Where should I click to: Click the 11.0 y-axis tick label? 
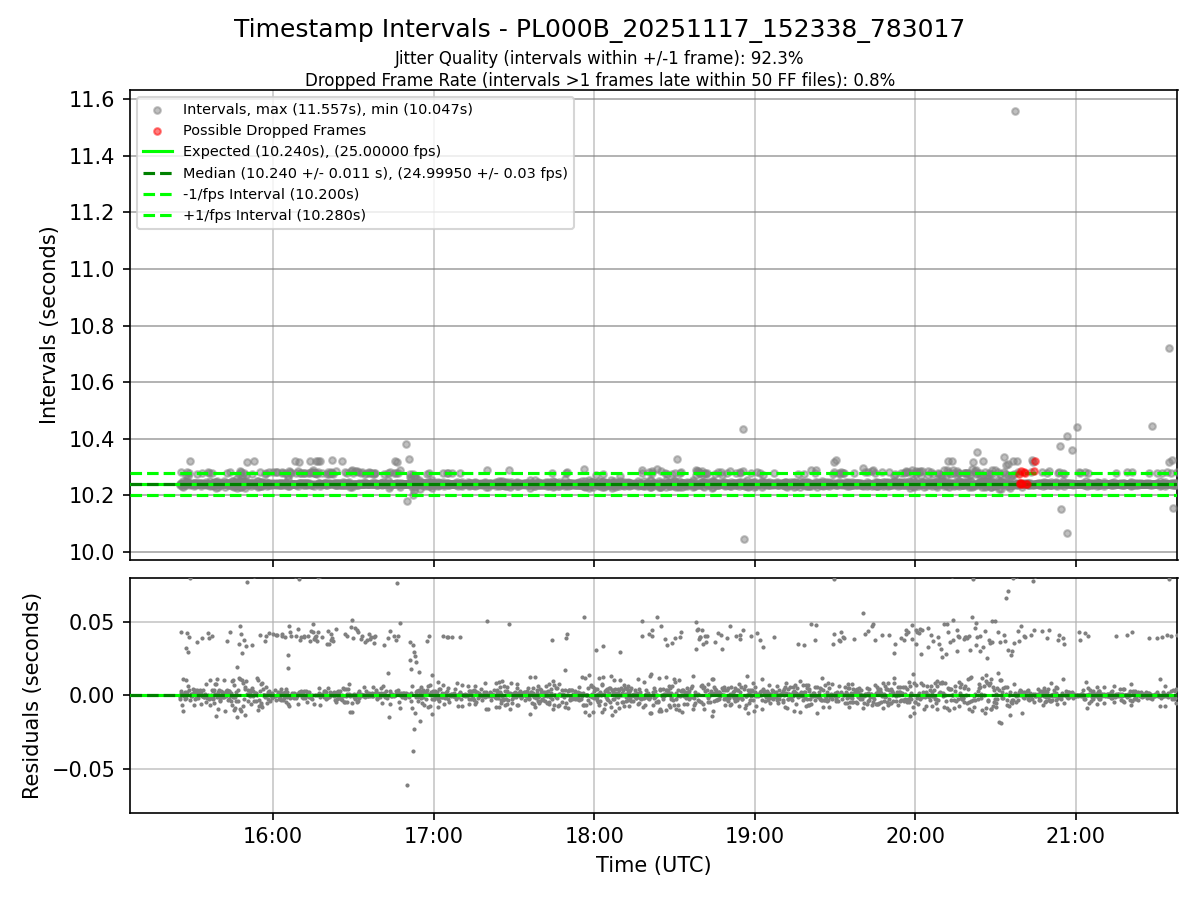click(94, 269)
